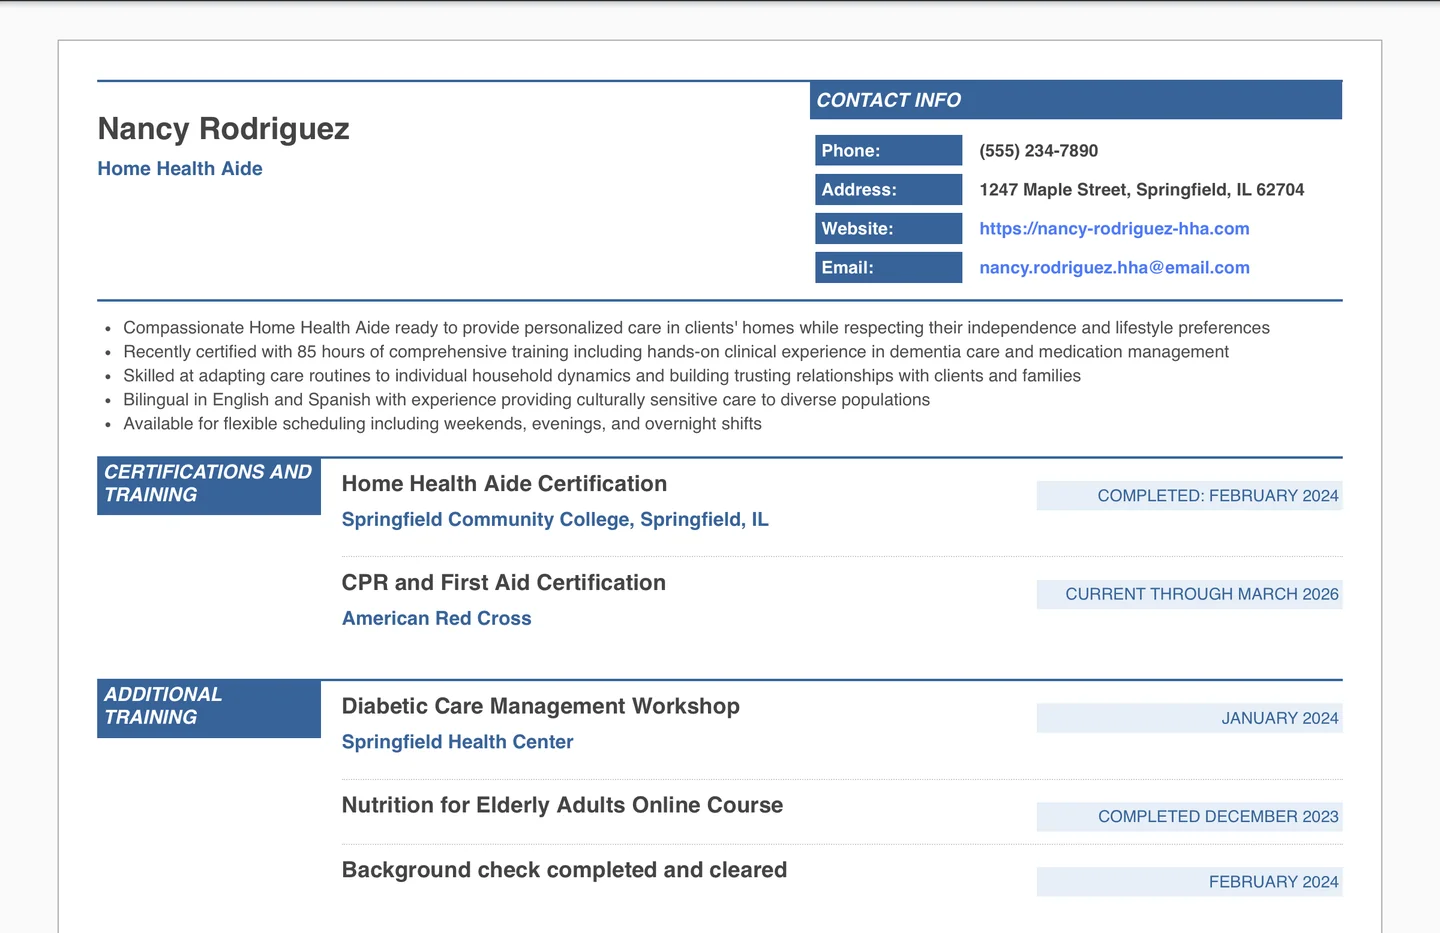
Task: Click Diabetic Care Management Workshop title
Action: 540,707
